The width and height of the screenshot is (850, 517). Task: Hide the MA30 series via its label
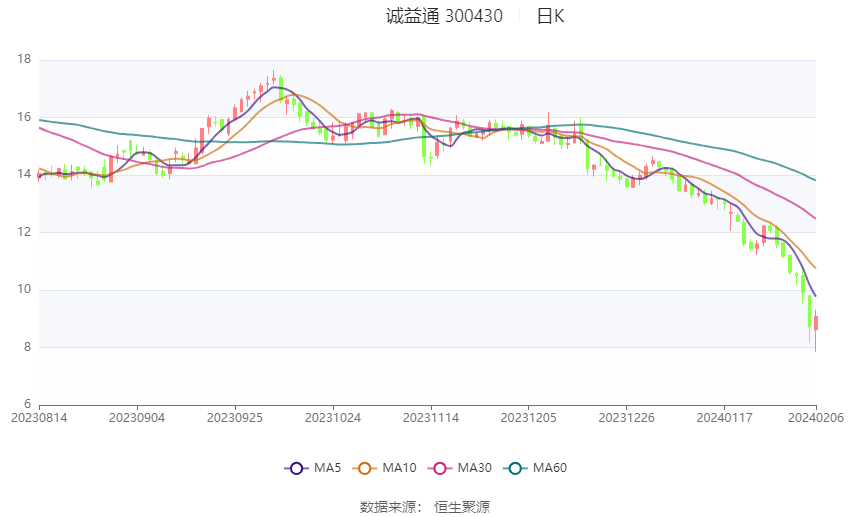click(x=474, y=468)
